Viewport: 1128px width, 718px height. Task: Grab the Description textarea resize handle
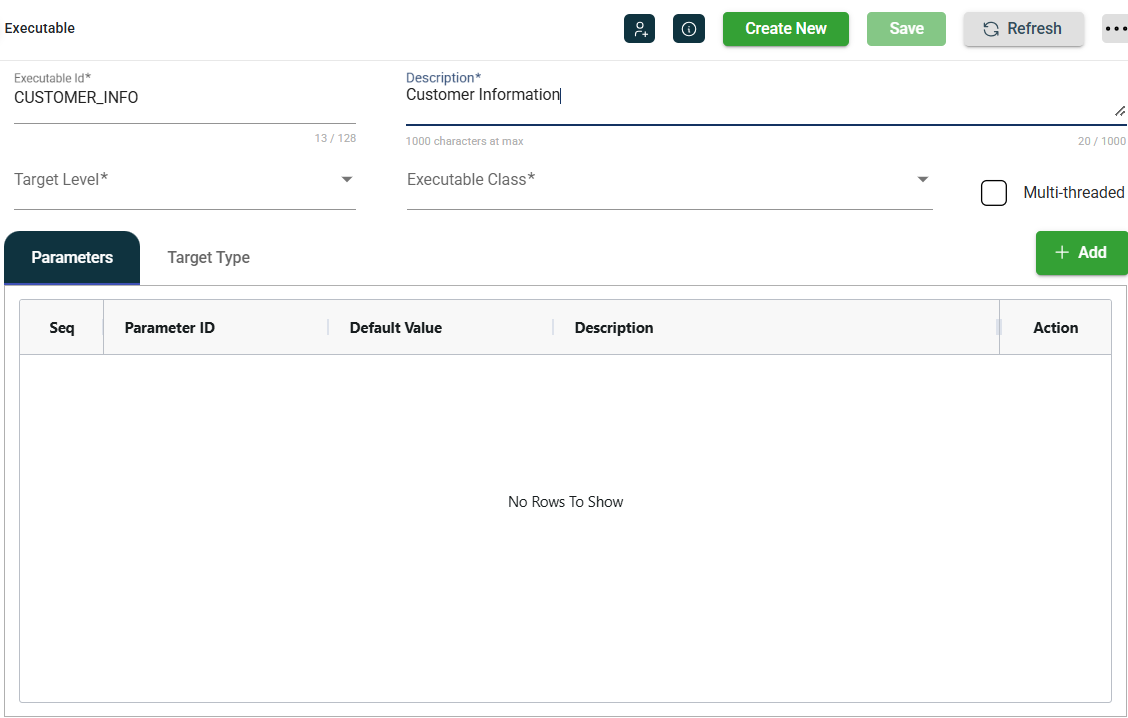tap(1119, 111)
